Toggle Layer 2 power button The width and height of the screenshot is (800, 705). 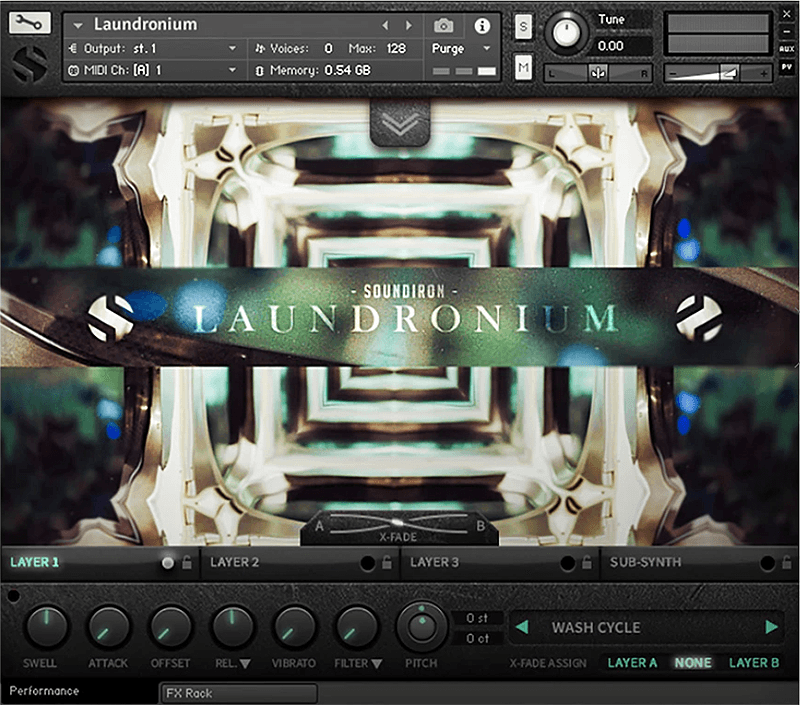[367, 563]
